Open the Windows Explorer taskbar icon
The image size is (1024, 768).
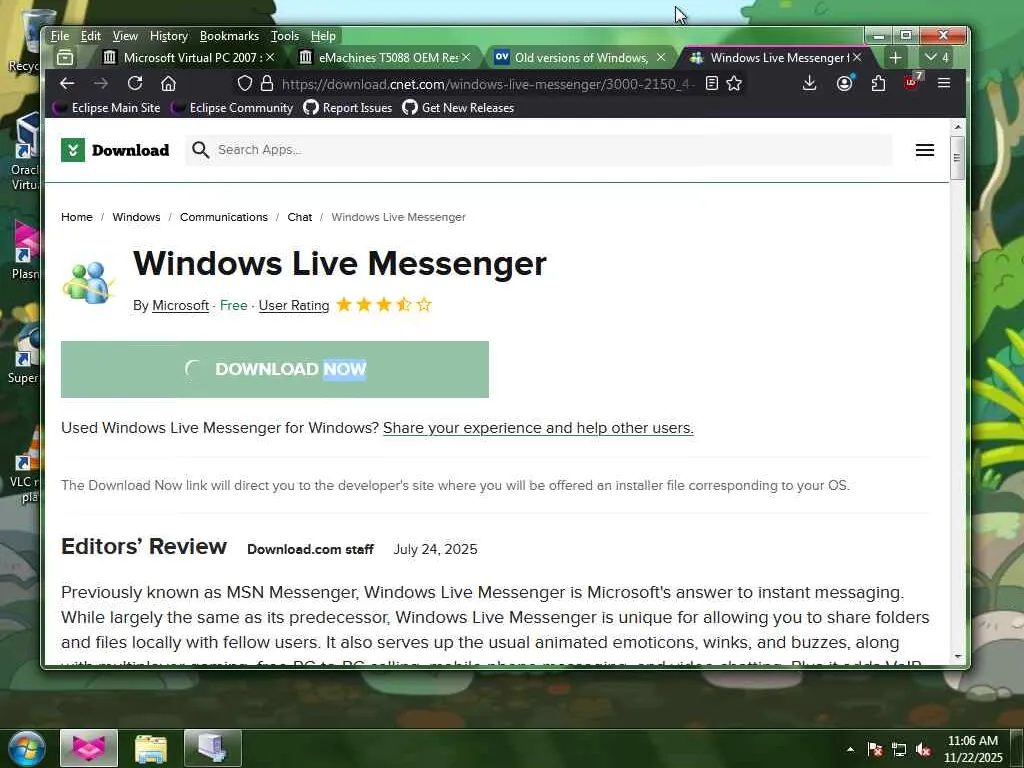tap(151, 748)
